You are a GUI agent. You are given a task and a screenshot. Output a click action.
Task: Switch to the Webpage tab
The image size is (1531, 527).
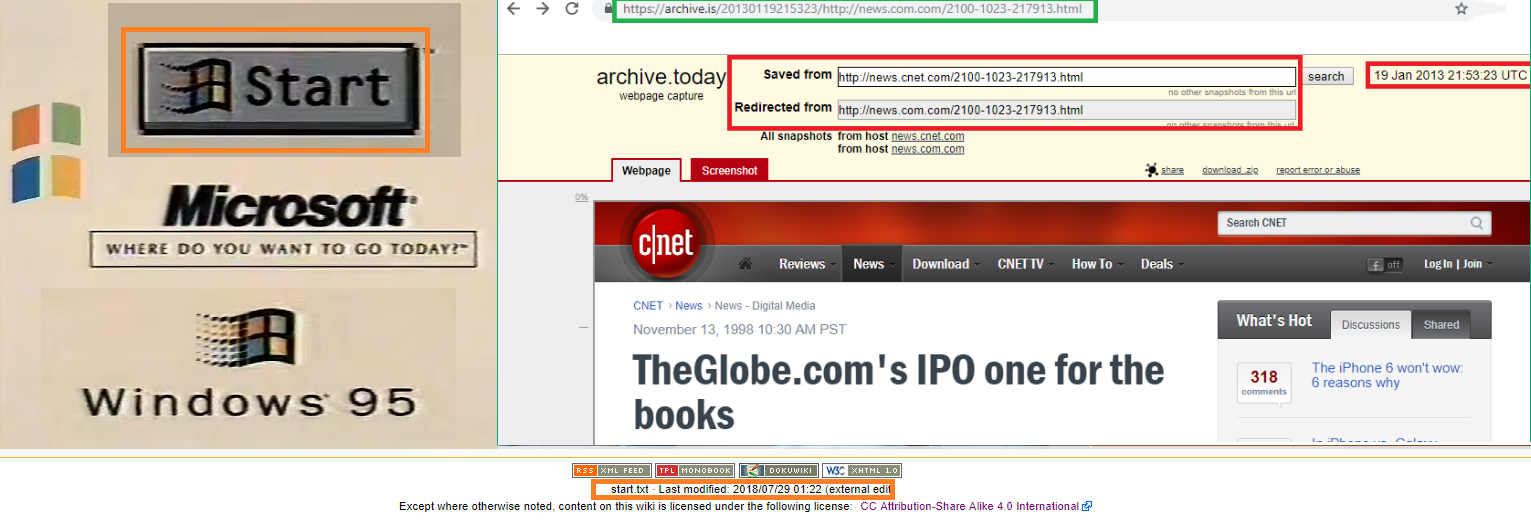tap(646, 170)
